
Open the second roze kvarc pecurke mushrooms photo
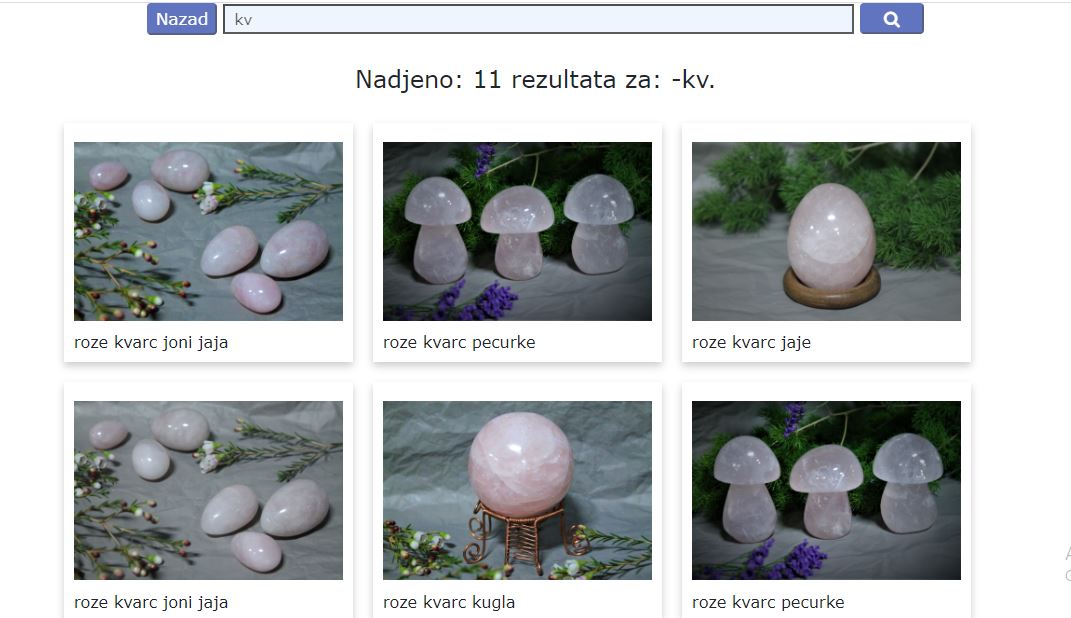click(826, 490)
